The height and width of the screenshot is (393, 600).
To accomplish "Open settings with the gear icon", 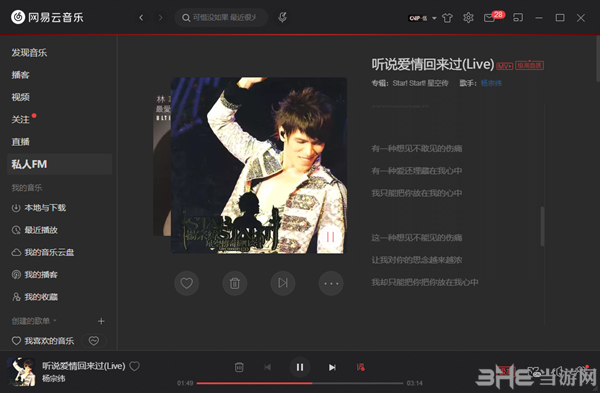I will point(468,18).
